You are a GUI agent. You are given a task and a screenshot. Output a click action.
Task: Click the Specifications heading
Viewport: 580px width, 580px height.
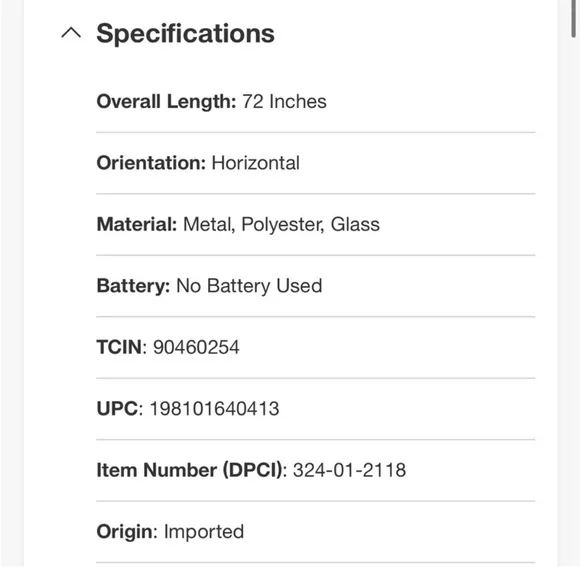coord(185,34)
